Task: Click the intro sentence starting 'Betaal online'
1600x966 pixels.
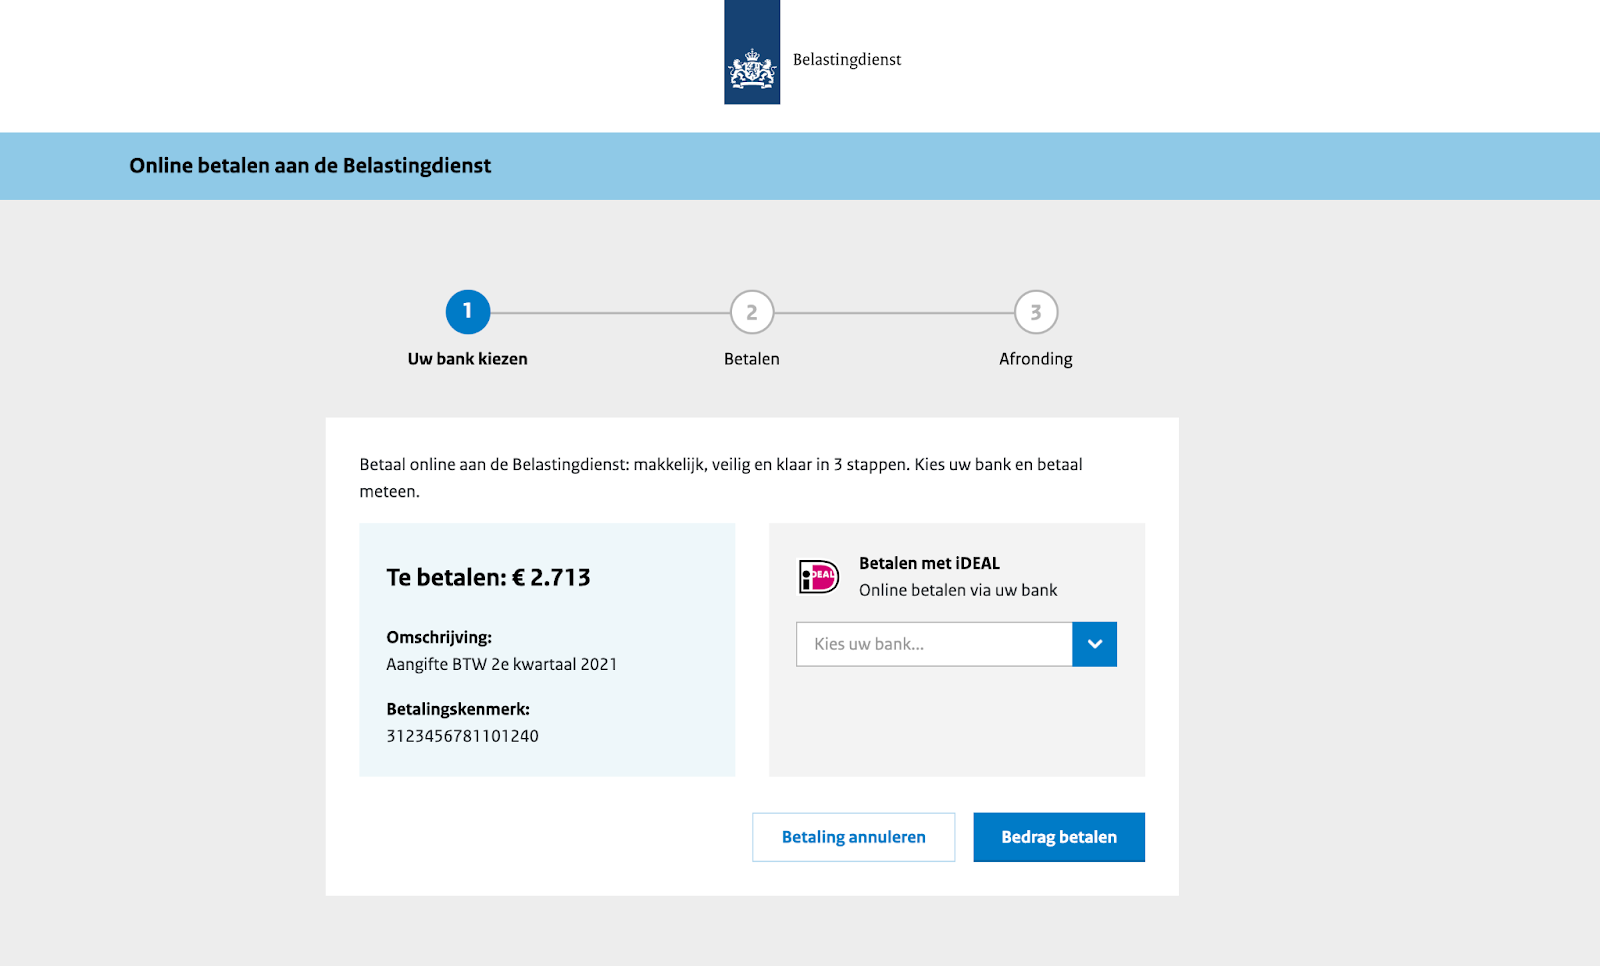Action: [721, 478]
